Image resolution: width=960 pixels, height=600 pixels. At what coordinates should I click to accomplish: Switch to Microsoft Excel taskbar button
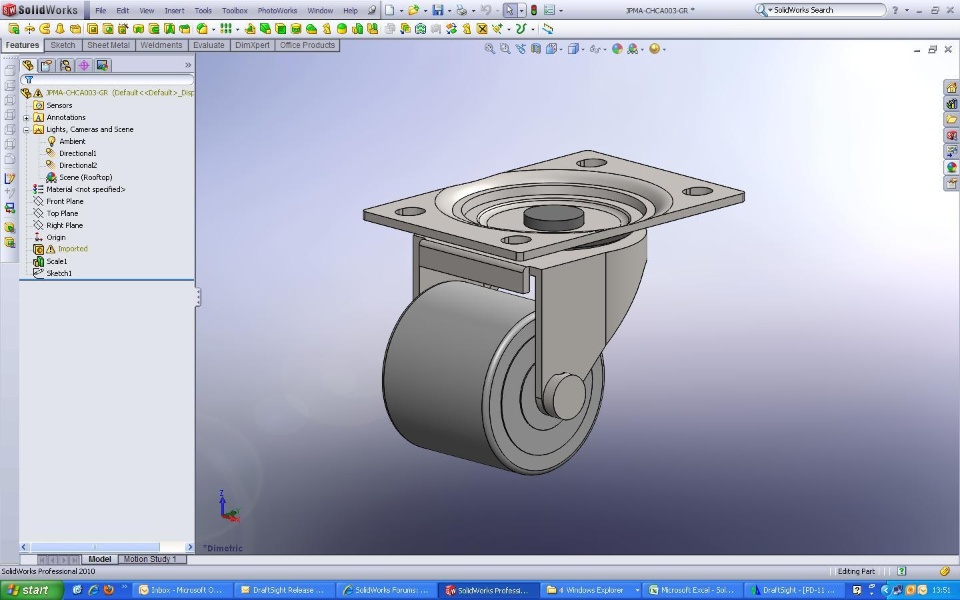[693, 590]
